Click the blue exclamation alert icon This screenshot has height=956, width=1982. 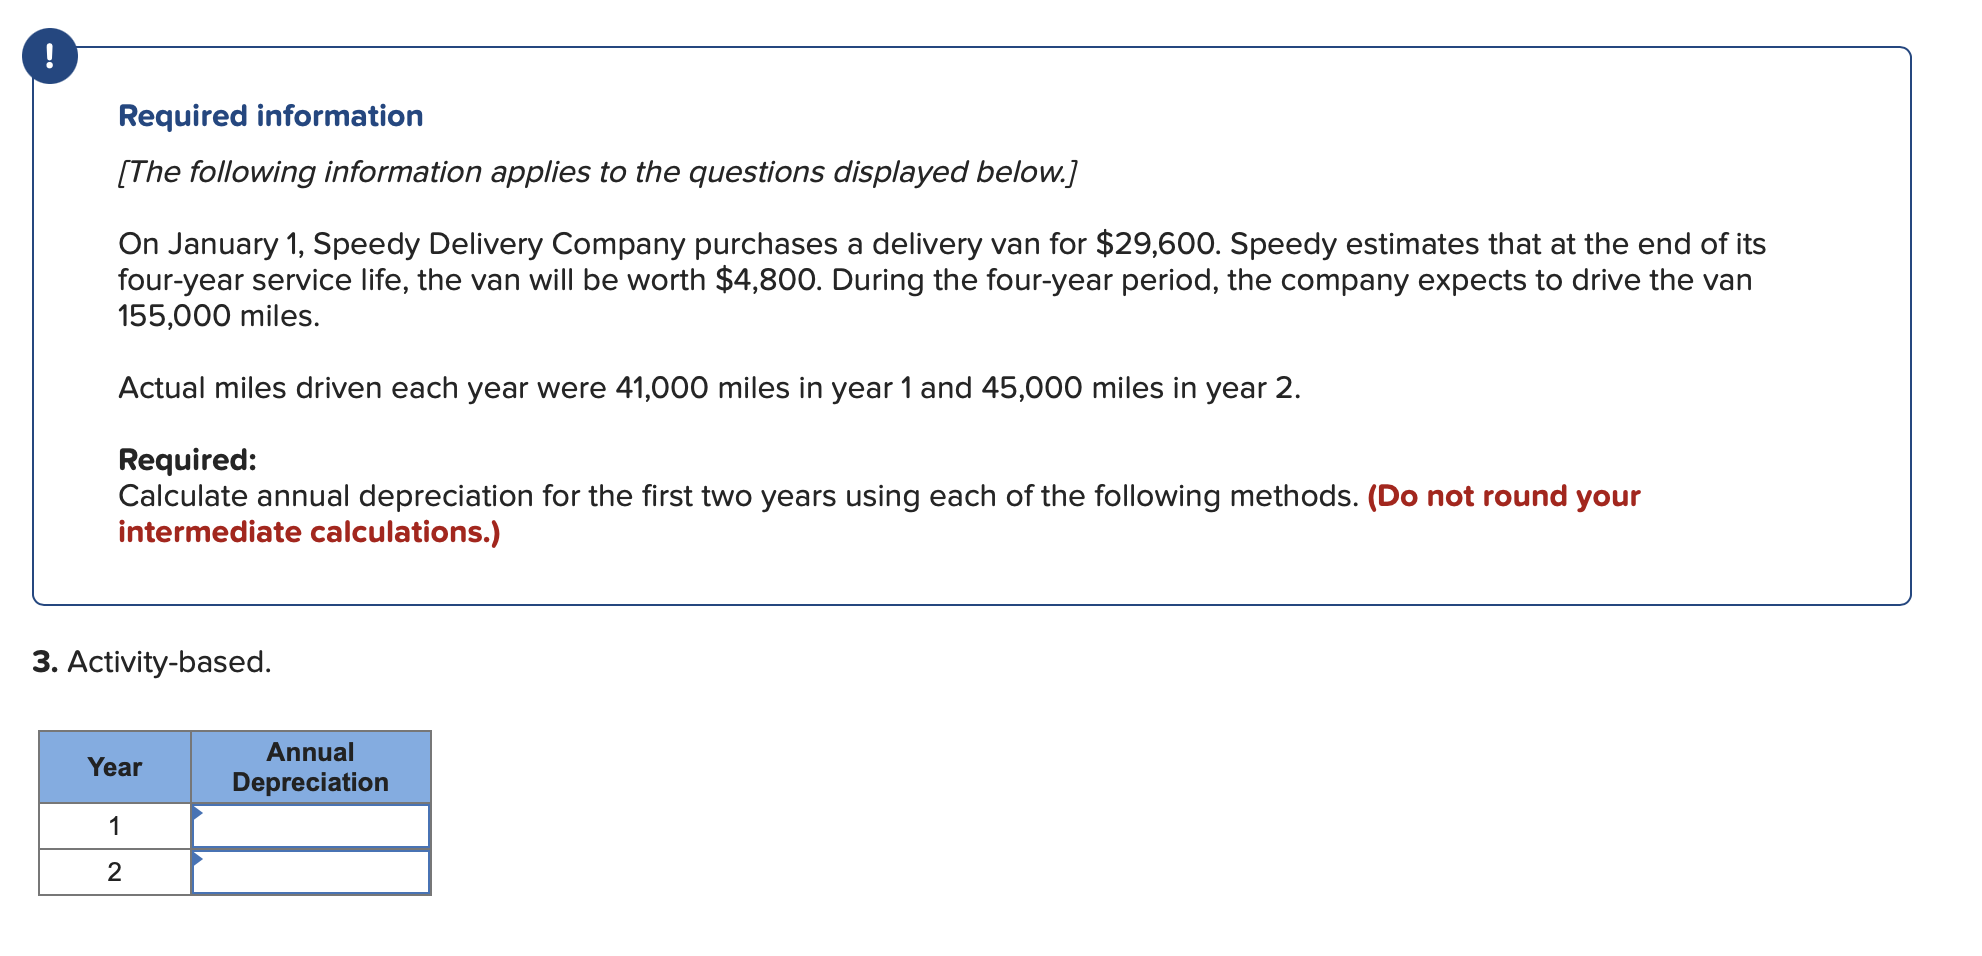[x=52, y=57]
